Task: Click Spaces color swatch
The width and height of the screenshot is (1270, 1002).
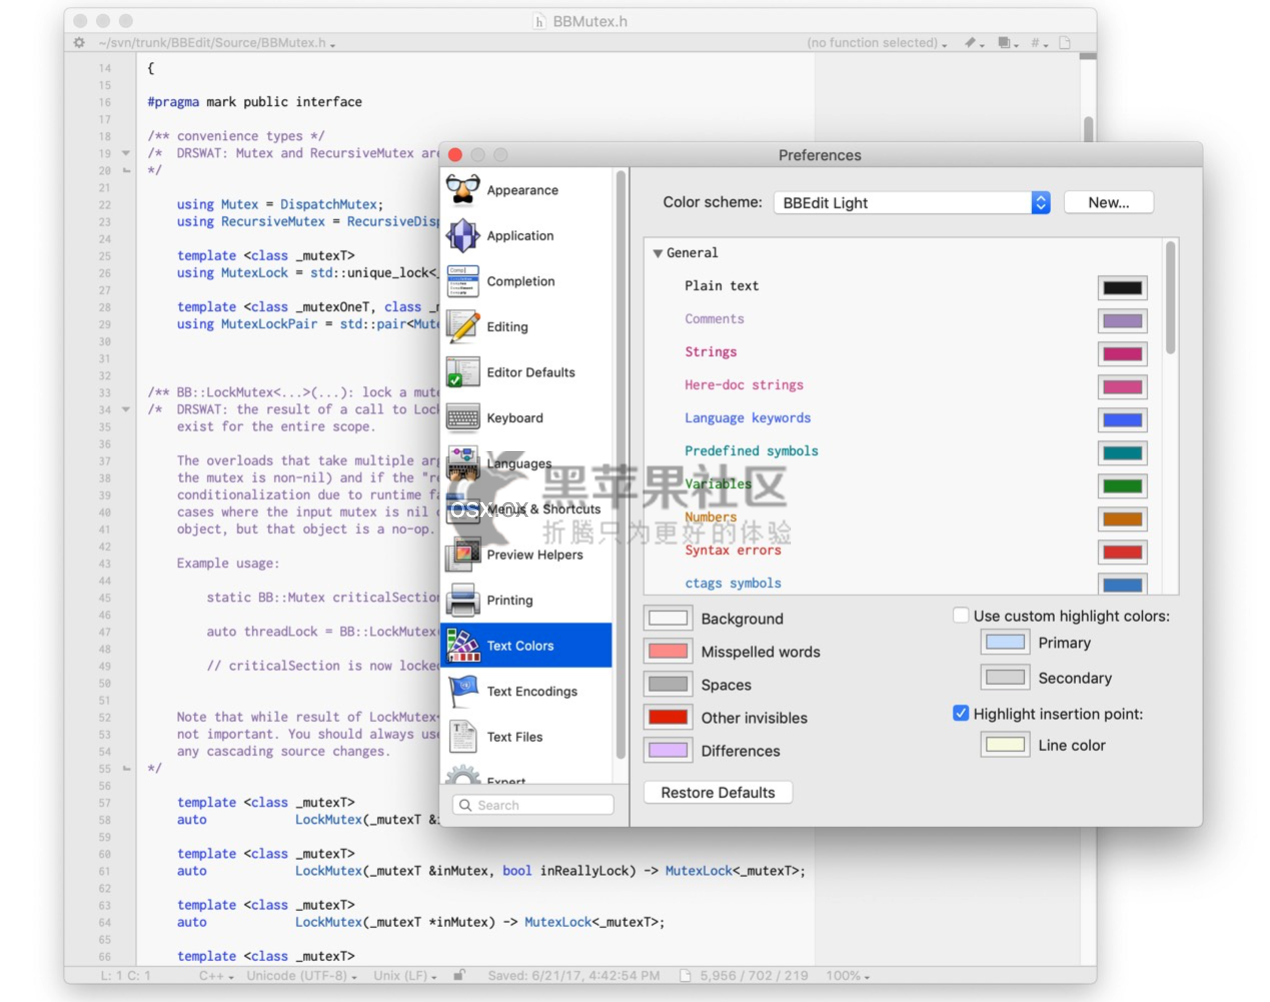Action: 668,684
